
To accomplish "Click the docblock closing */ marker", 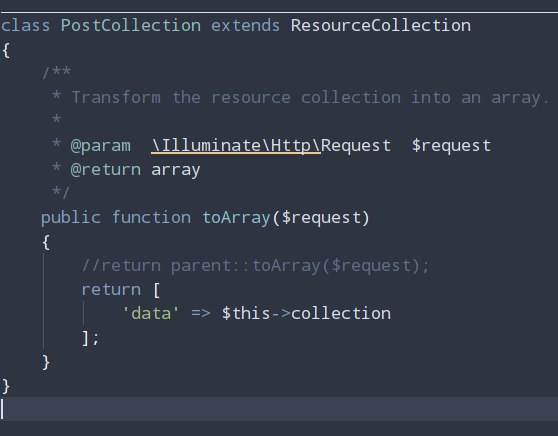I will pyautogui.click(x=60, y=193).
